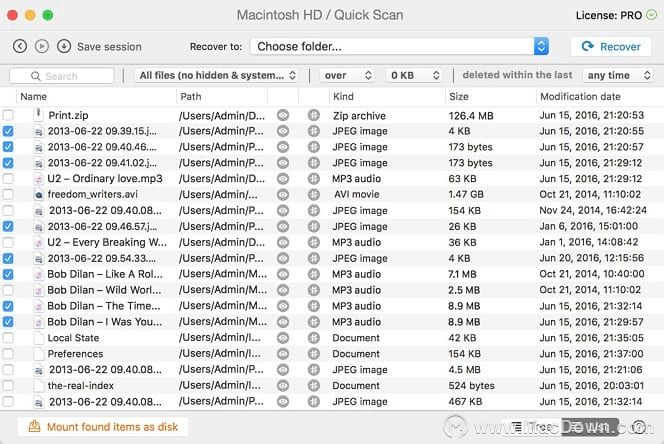Click the back arrow toolbar icon
The width and height of the screenshot is (664, 444).
(x=20, y=46)
